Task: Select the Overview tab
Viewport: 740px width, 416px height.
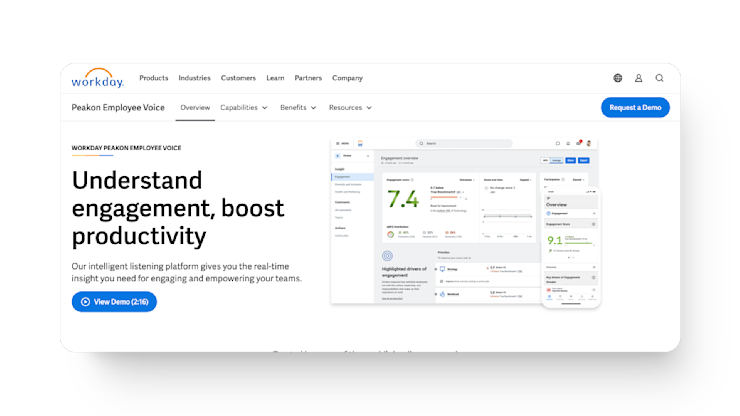Action: pyautogui.click(x=195, y=108)
